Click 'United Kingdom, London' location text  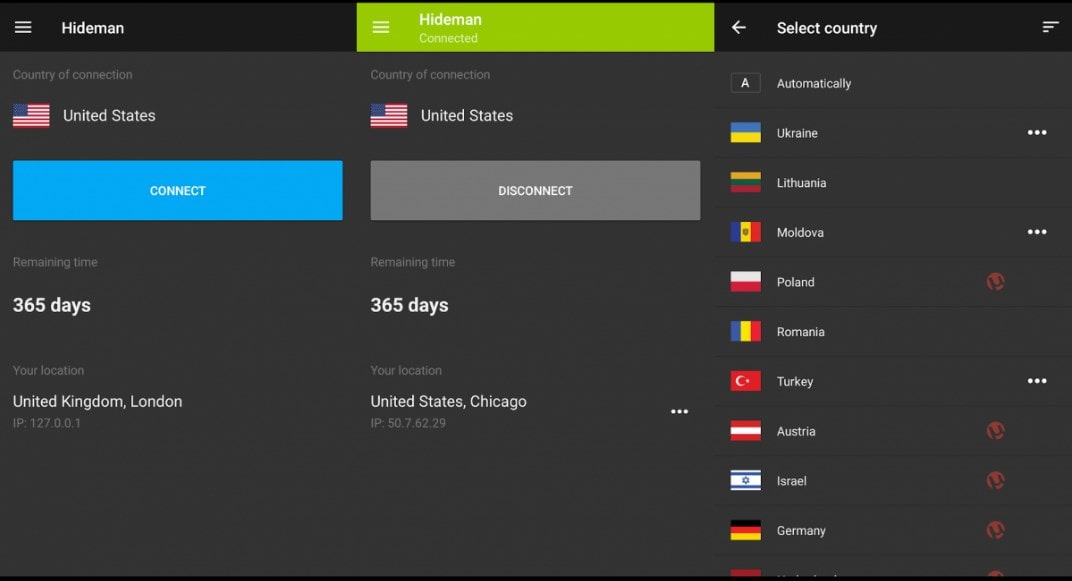coord(98,401)
